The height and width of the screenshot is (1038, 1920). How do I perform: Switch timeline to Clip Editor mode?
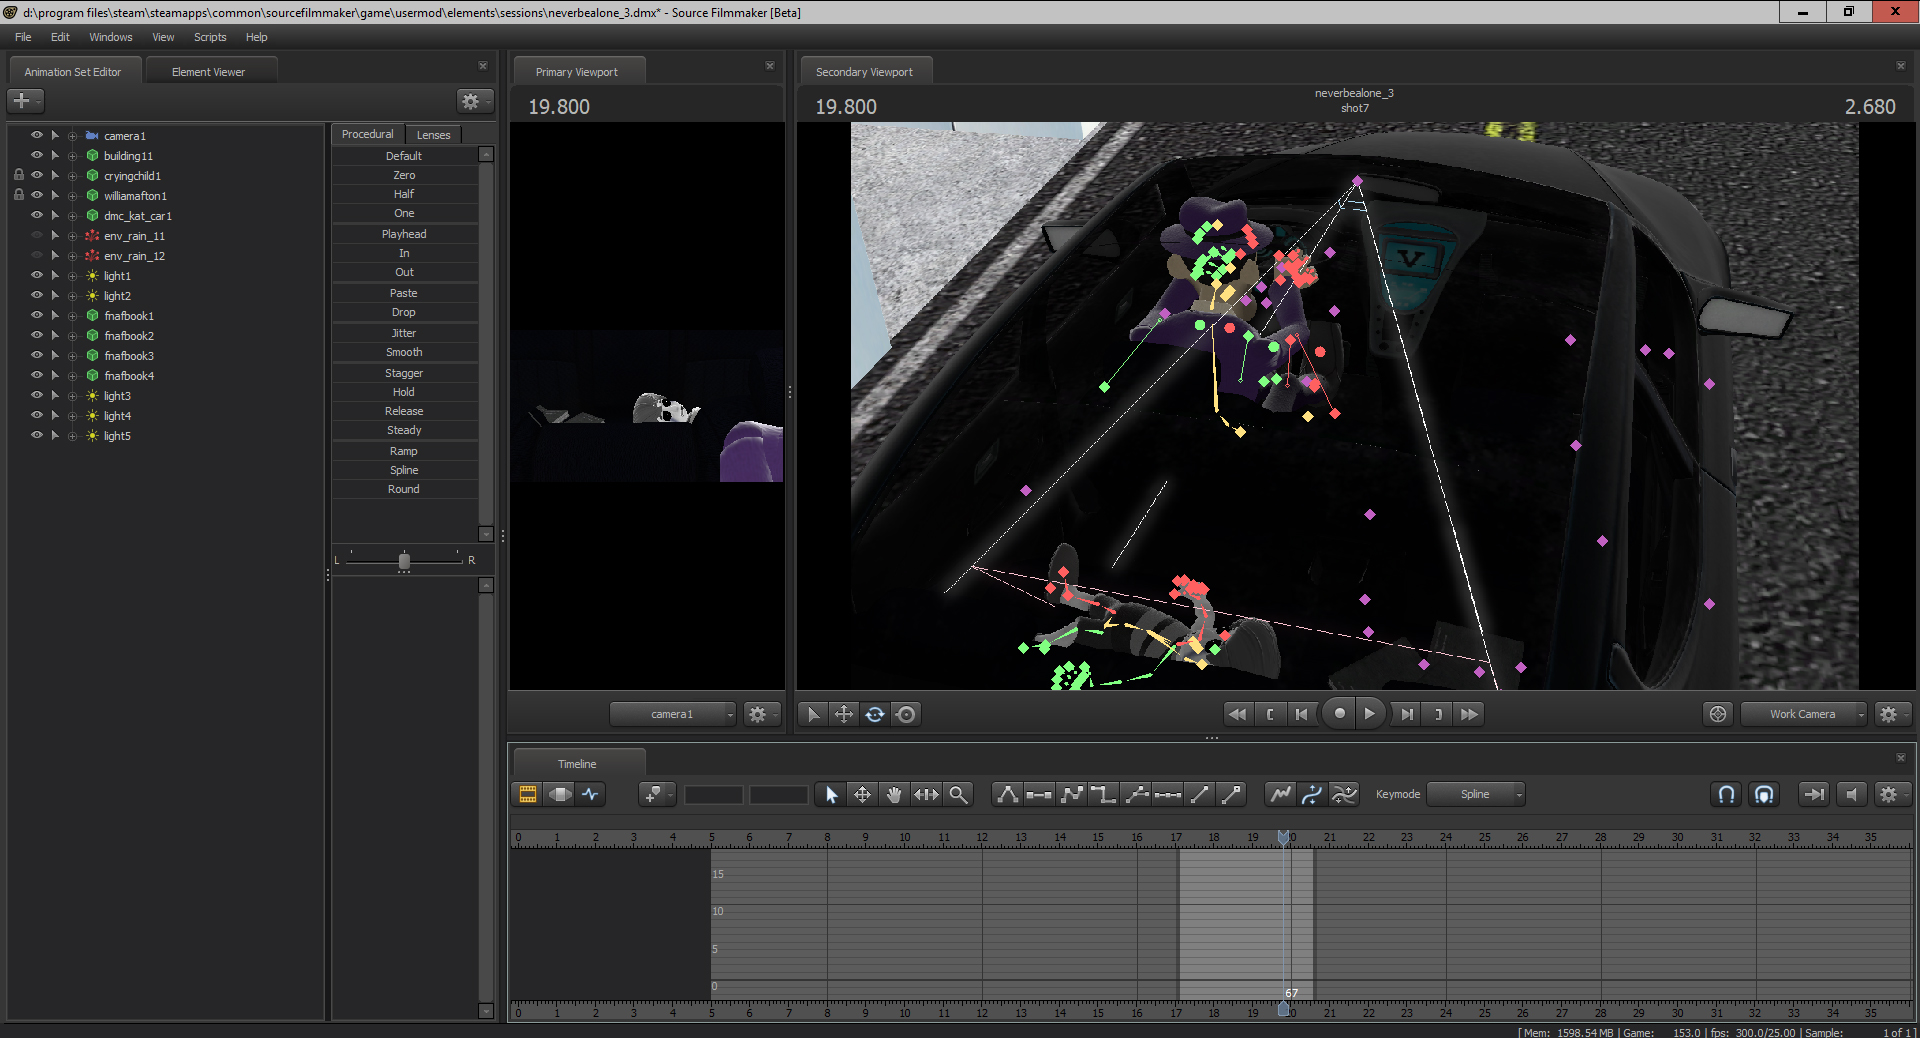point(528,794)
